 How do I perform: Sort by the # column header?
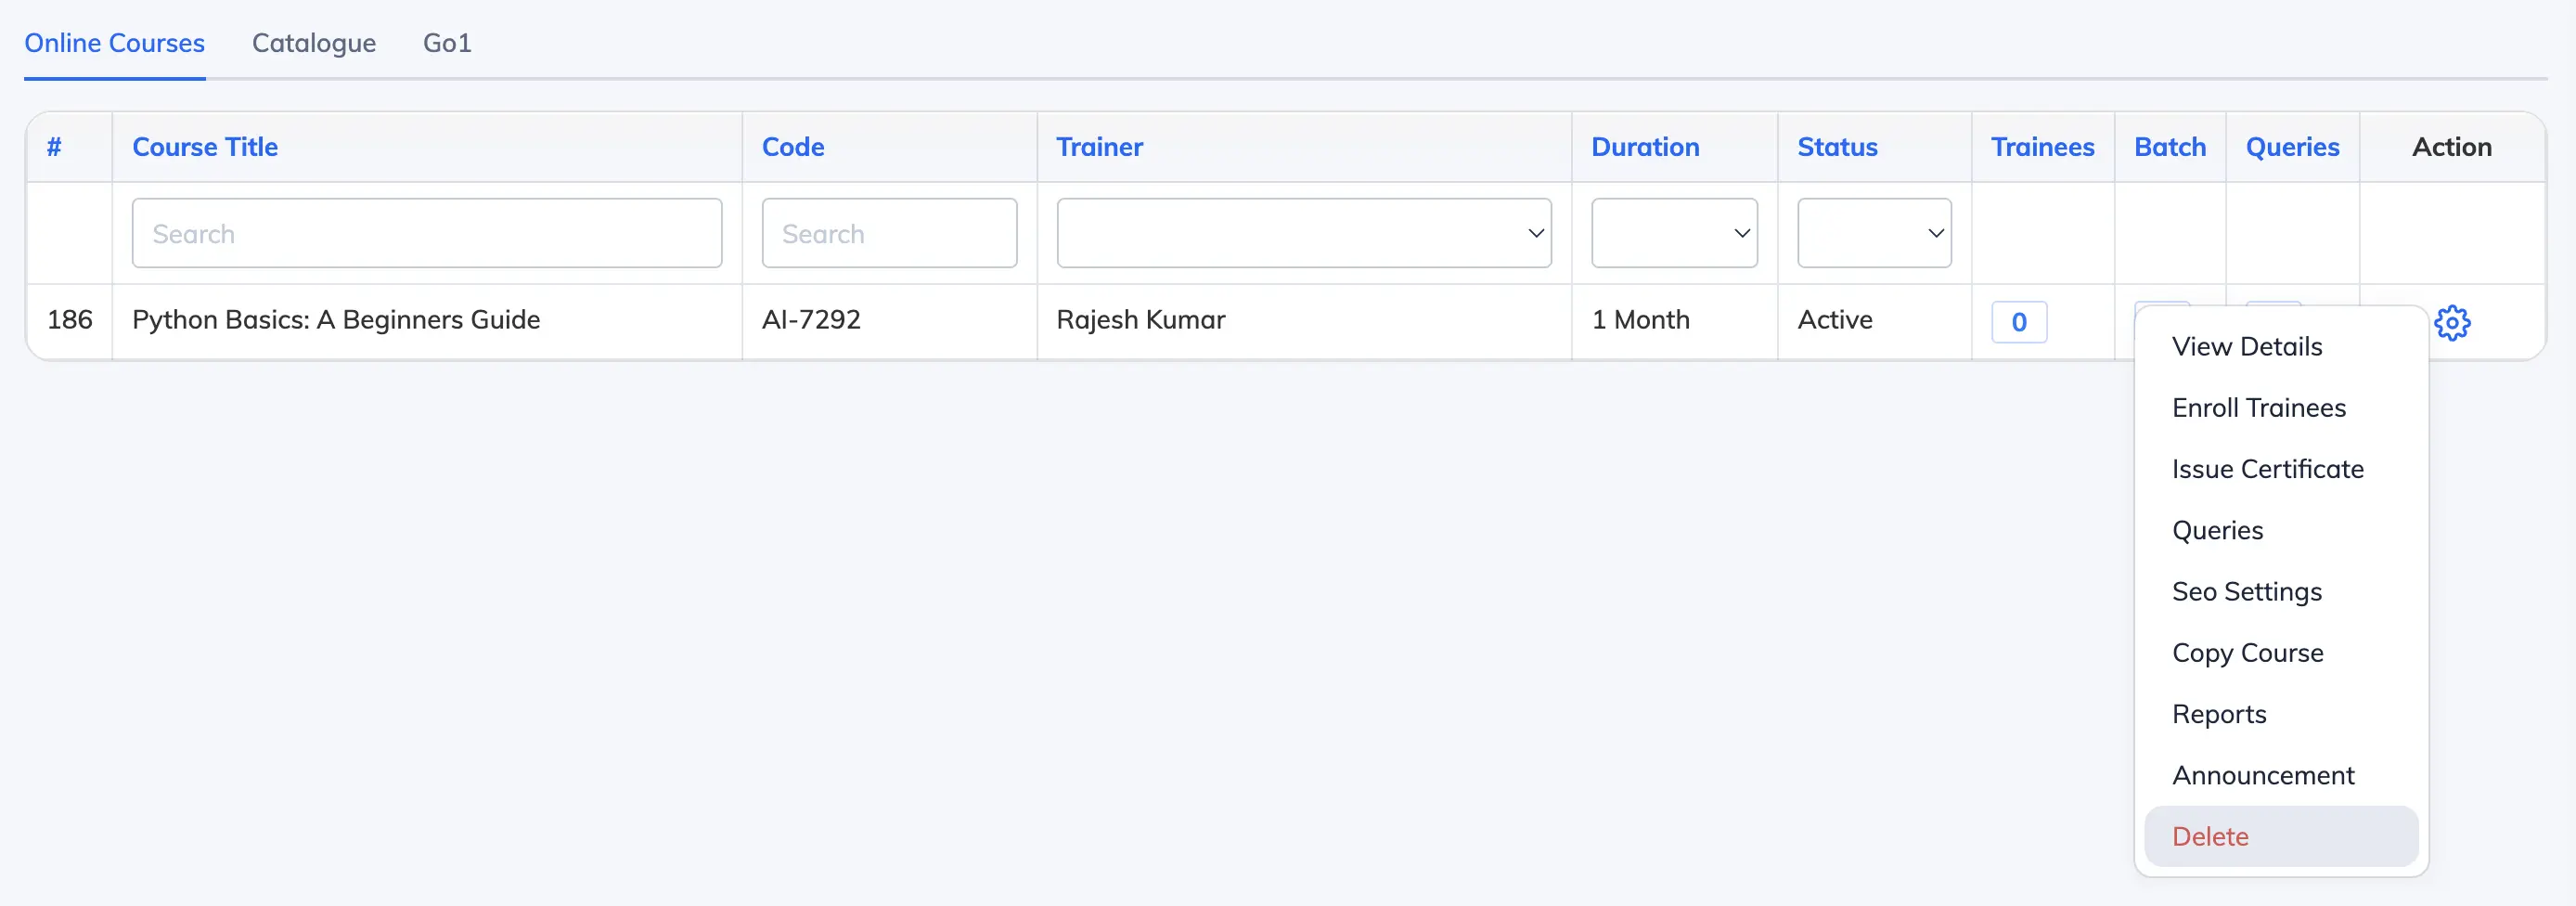tap(54, 147)
